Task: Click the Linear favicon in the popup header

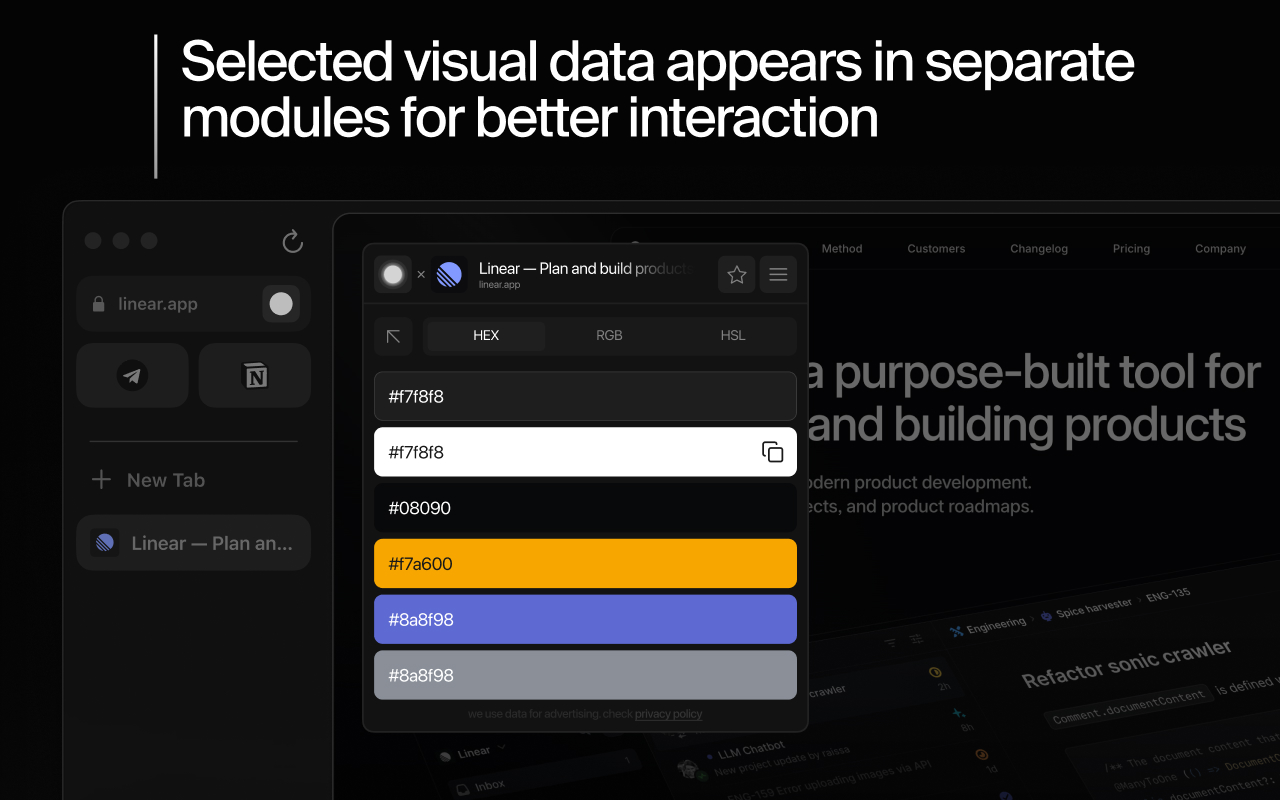Action: (448, 274)
